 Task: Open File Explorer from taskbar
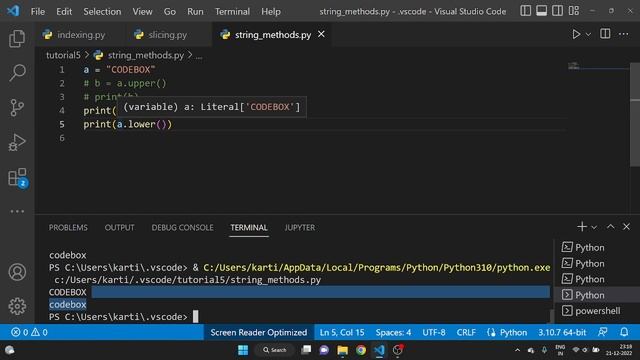[x=342, y=350]
